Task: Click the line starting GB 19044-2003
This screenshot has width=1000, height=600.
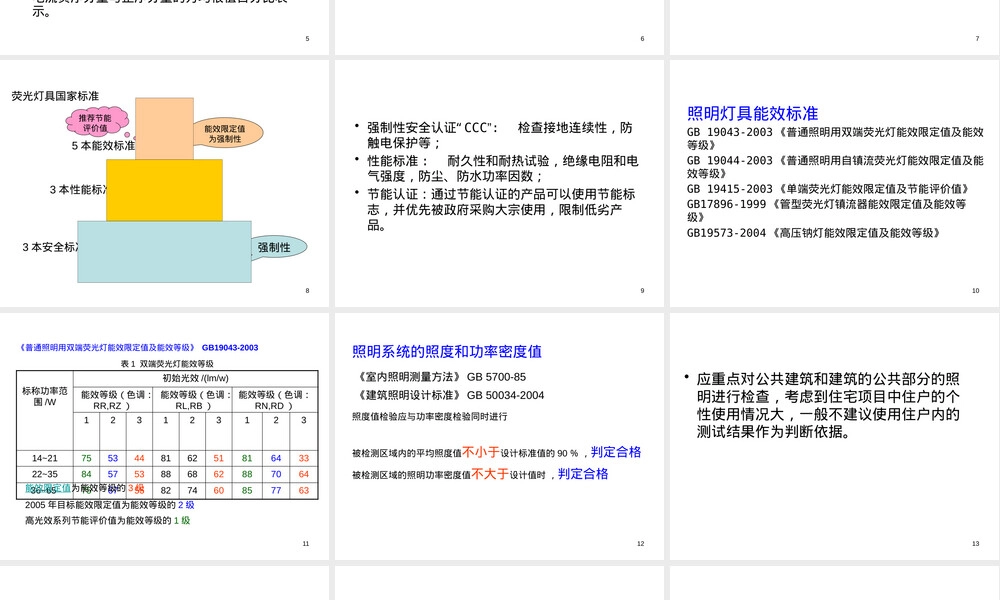Action: point(835,167)
